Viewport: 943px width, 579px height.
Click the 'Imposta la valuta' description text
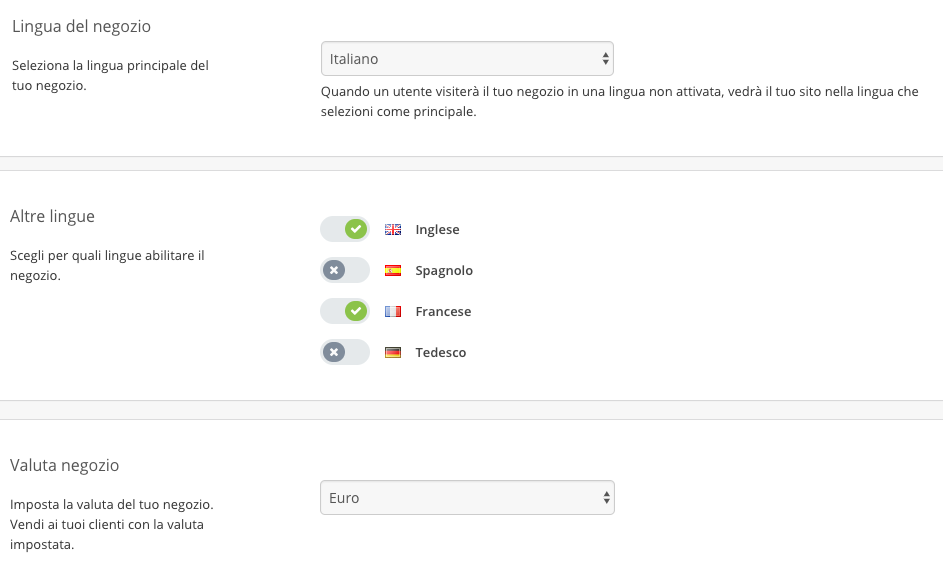click(x=111, y=524)
